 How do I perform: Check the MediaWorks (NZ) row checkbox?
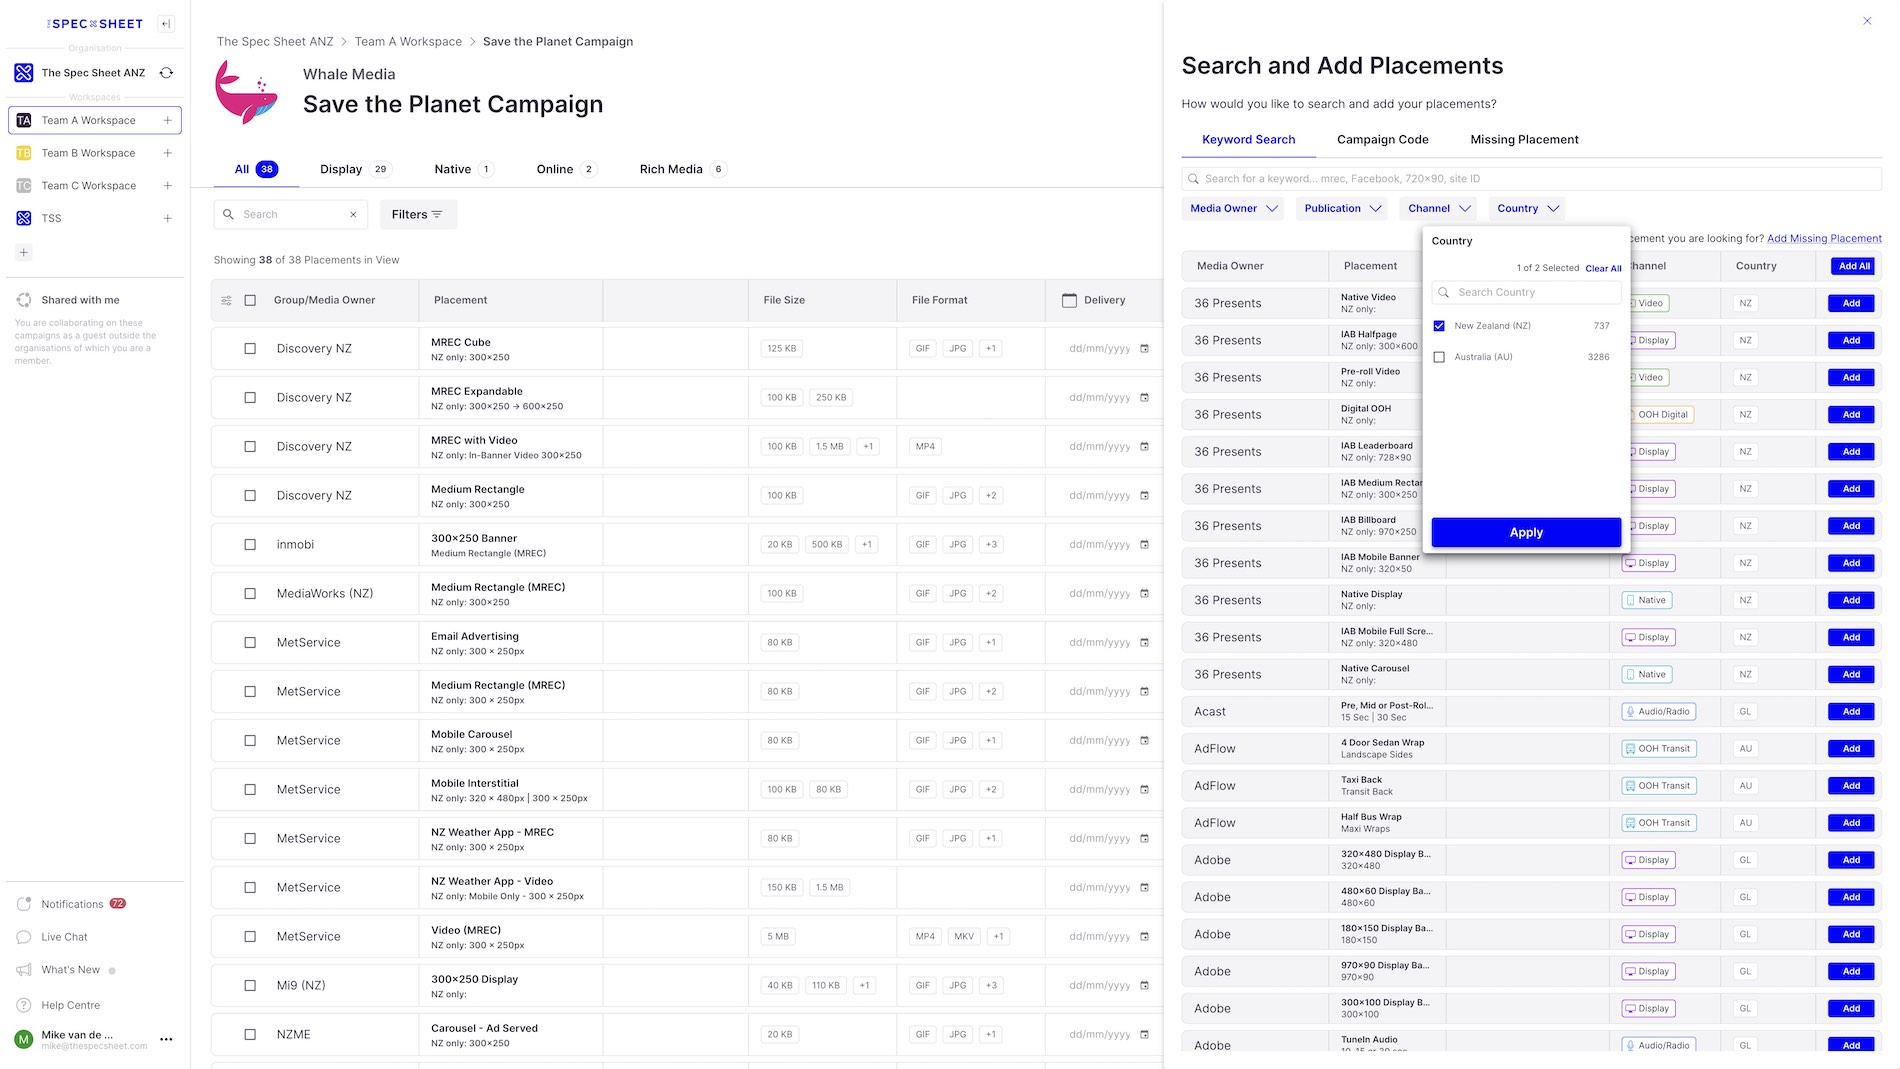250,594
